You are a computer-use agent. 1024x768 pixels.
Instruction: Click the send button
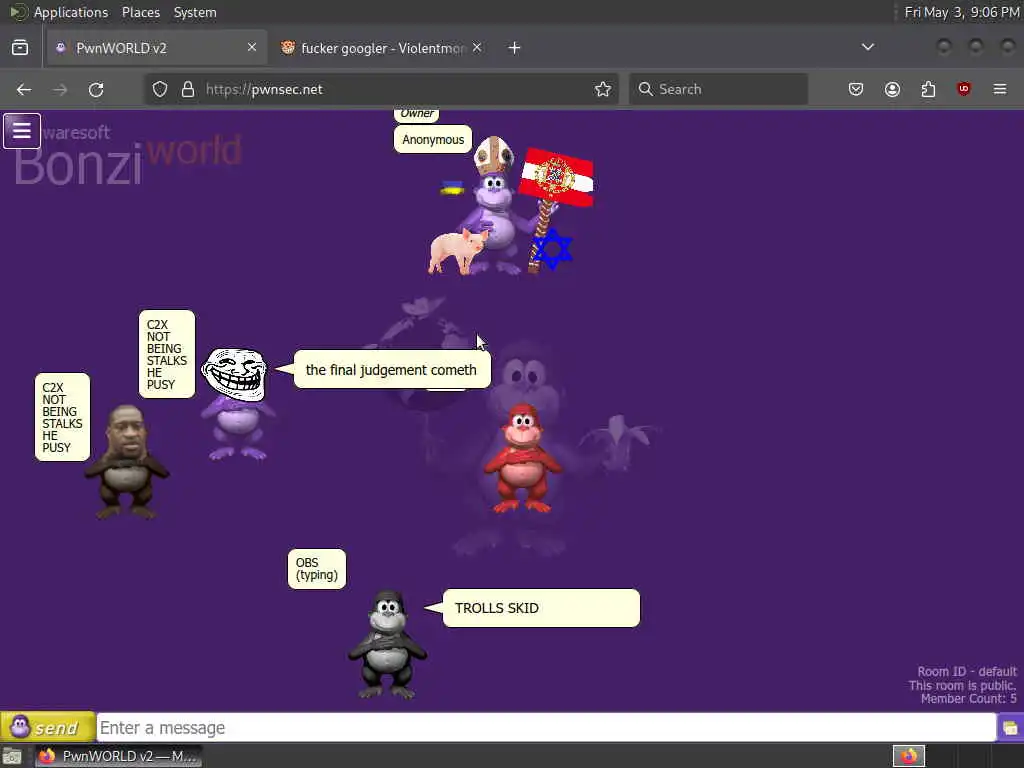(48, 727)
